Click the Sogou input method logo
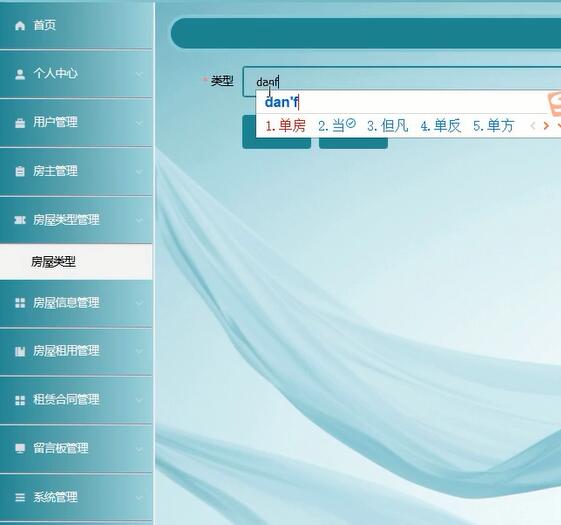The image size is (561, 525). coord(554,104)
